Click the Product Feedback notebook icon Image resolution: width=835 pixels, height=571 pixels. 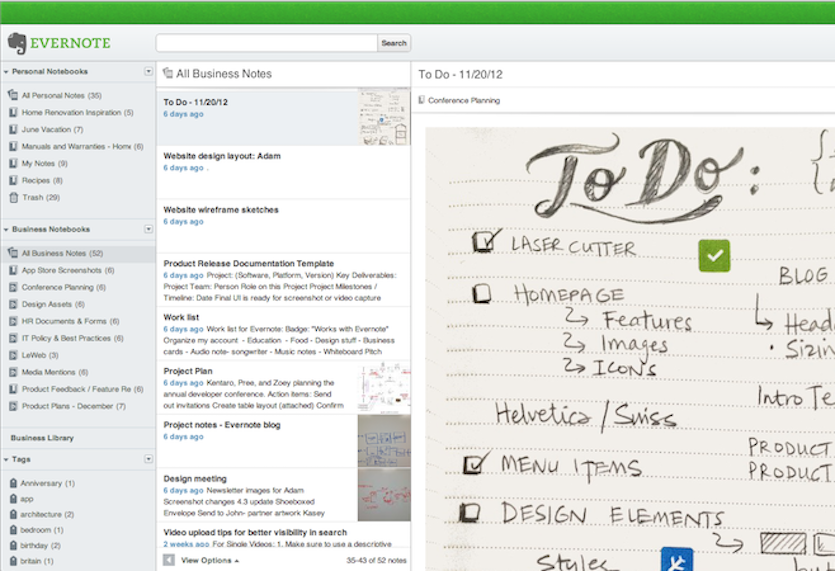click(13, 389)
